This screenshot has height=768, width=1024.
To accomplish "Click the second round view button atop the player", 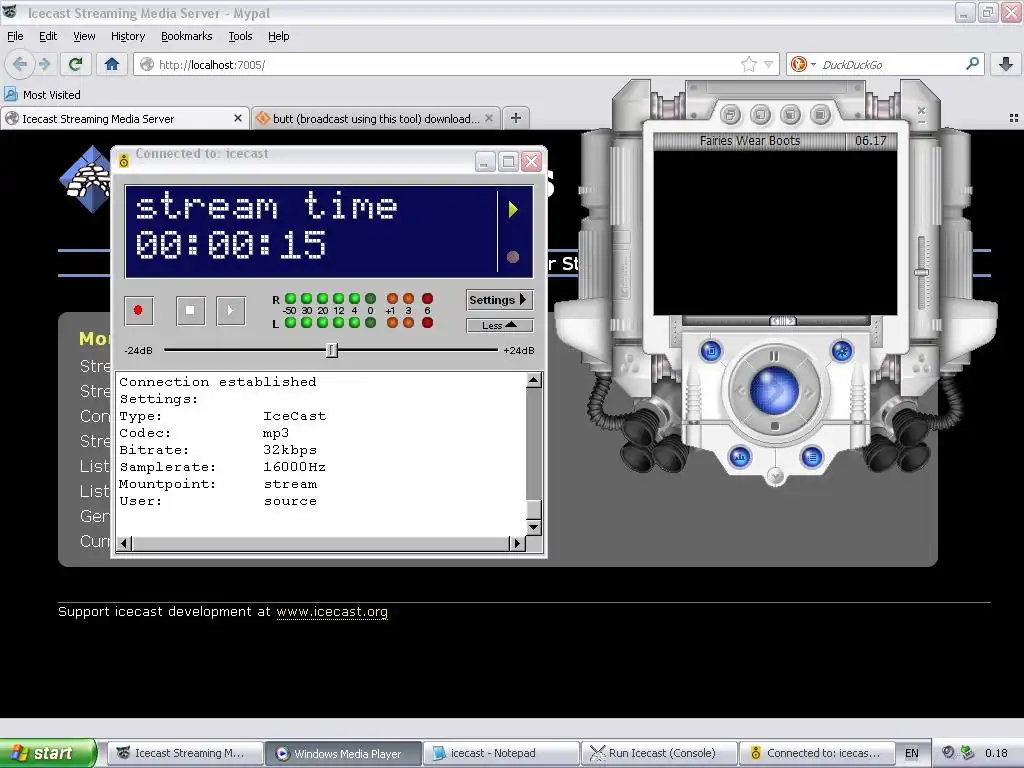I will point(760,116).
